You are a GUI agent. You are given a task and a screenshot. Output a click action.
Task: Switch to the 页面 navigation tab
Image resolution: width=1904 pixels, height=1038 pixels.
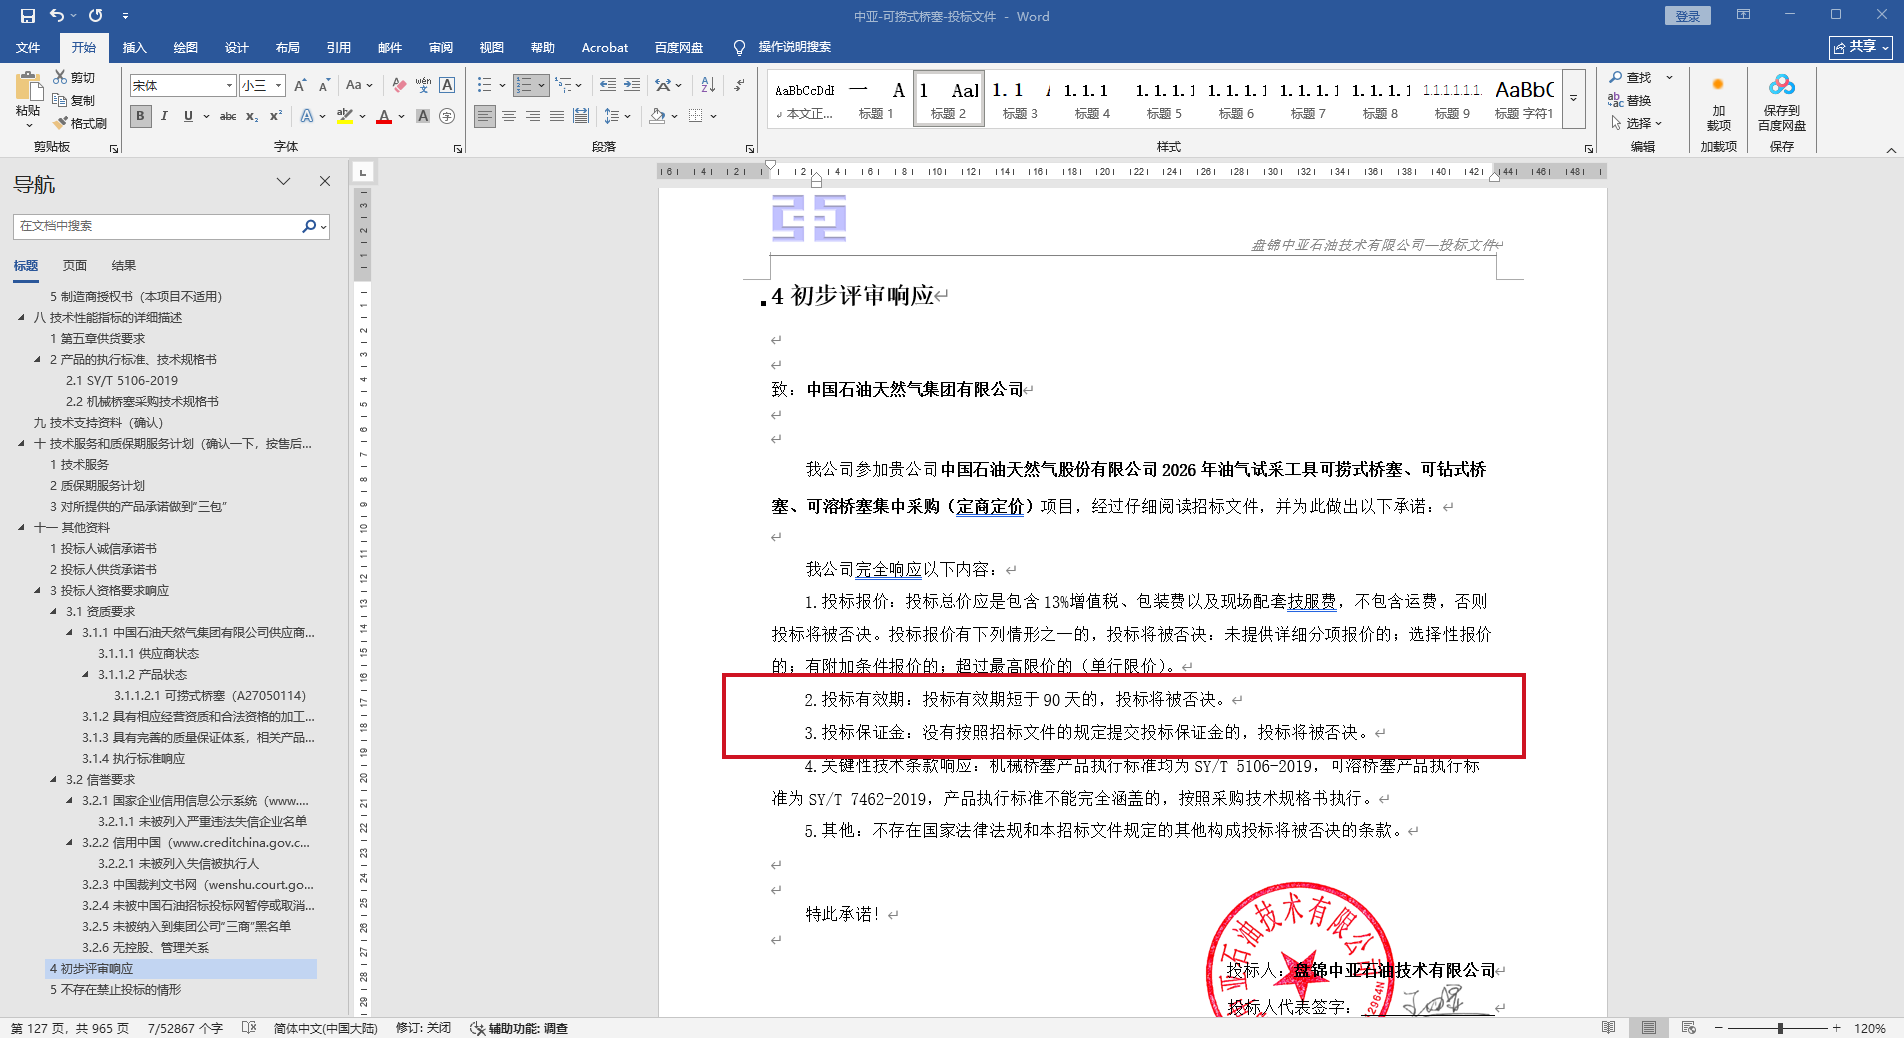[75, 265]
